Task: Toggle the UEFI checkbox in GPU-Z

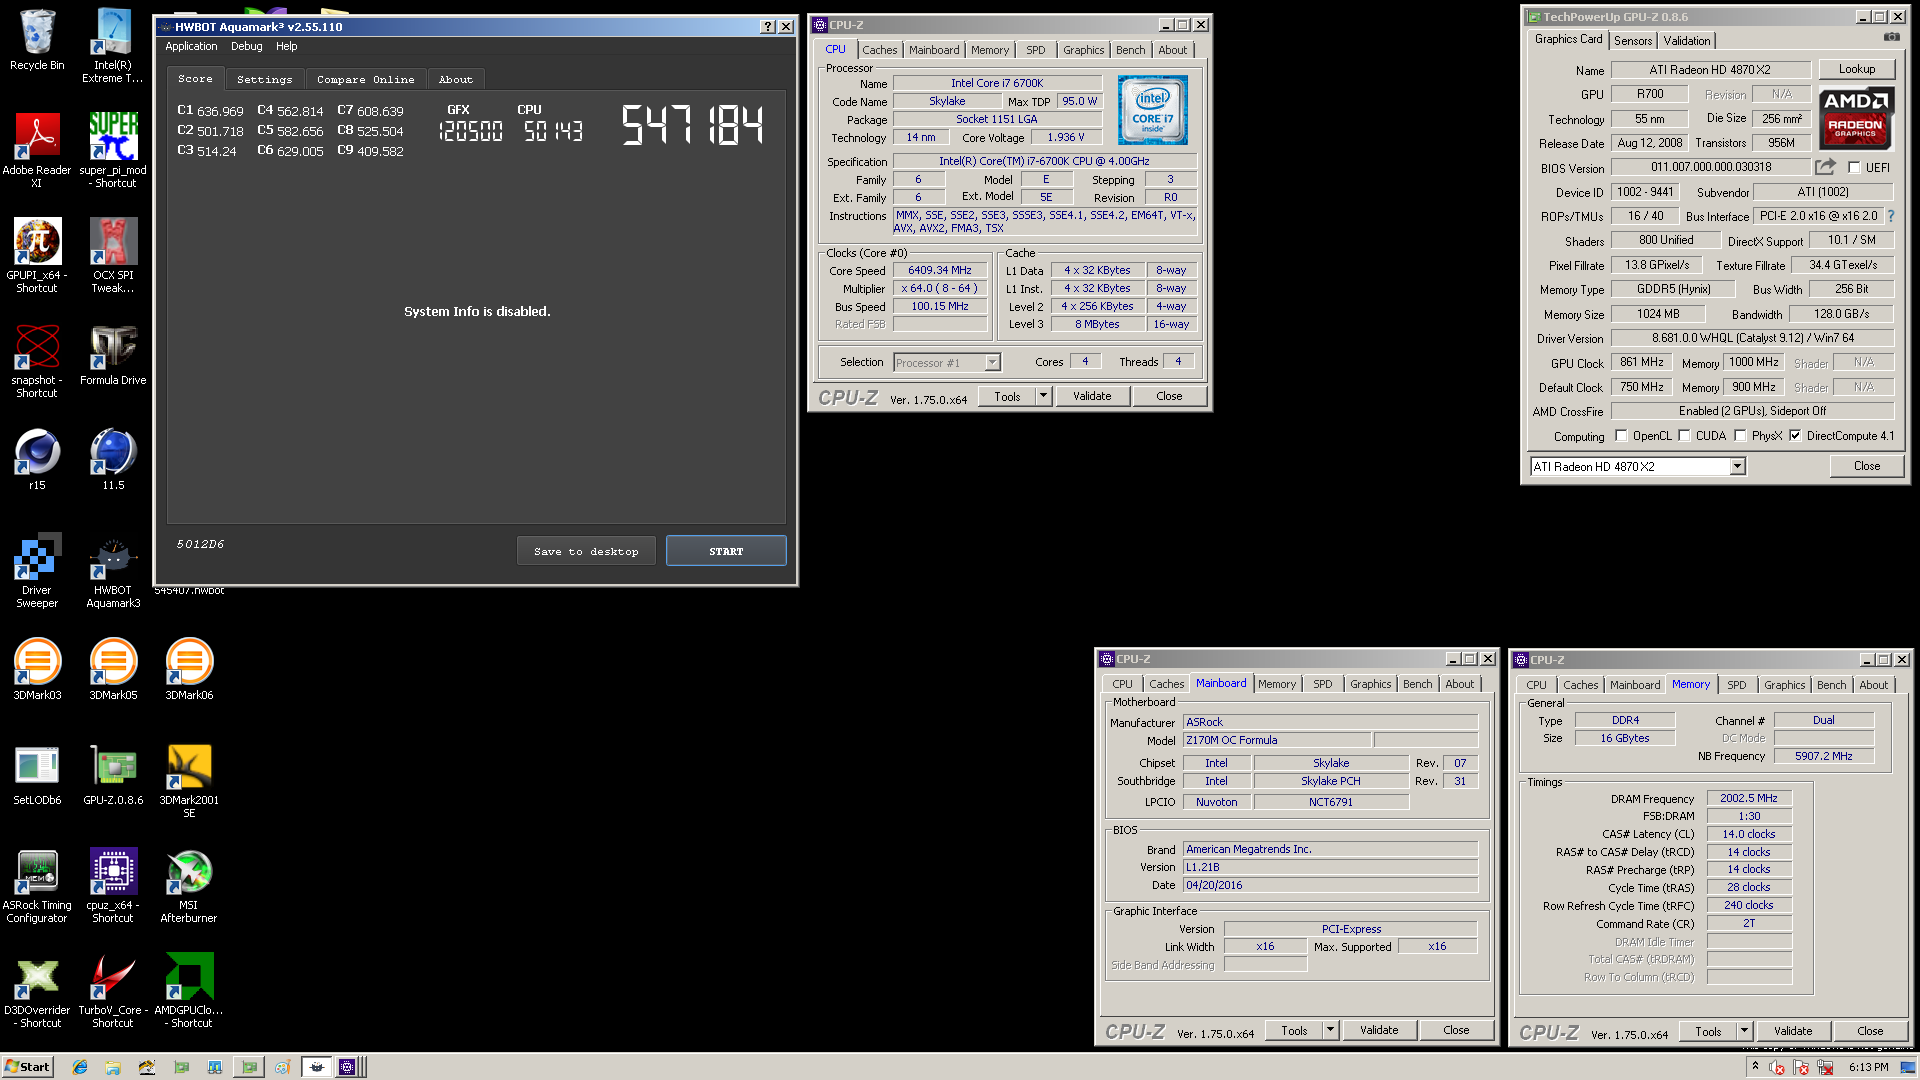Action: tap(1854, 168)
